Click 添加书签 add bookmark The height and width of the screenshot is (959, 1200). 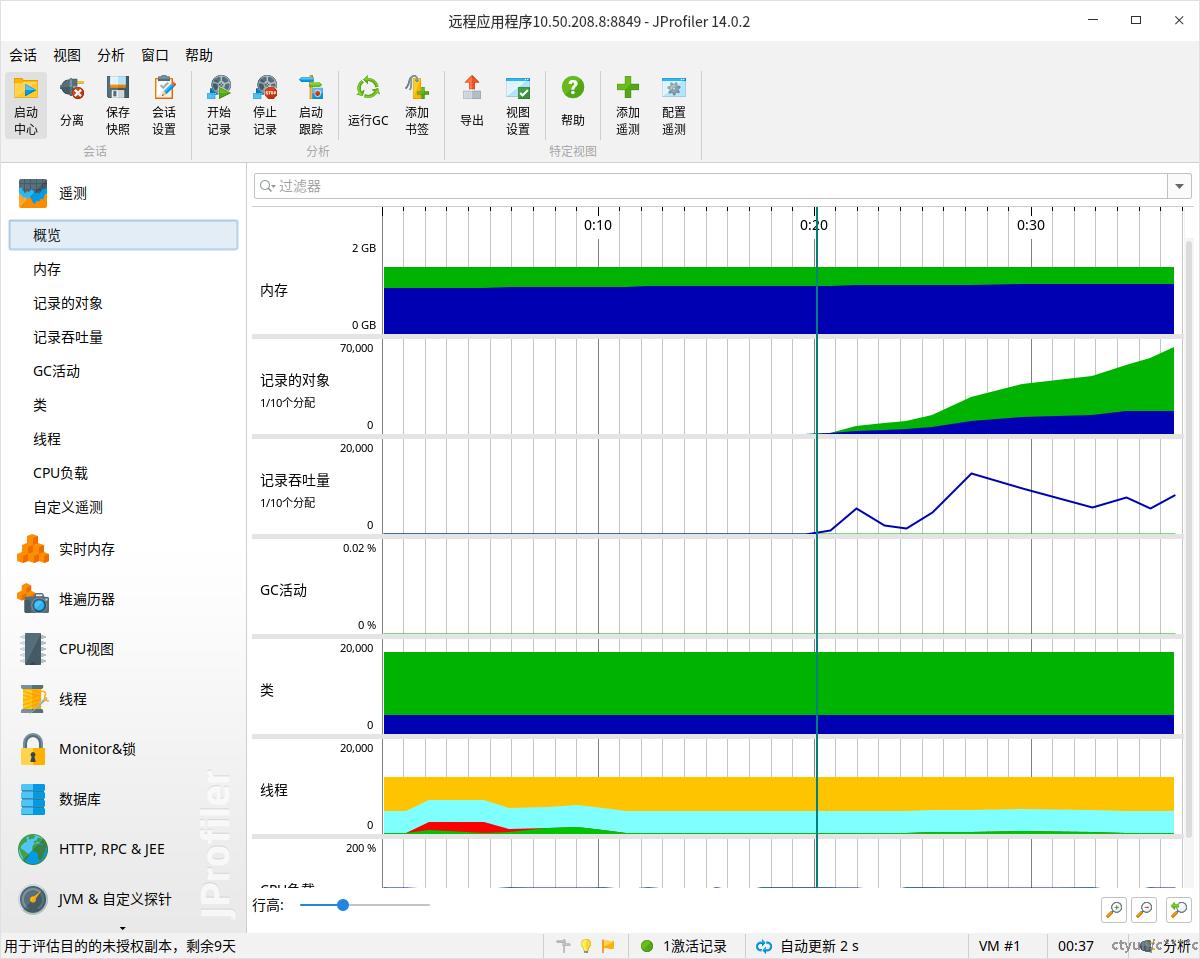(417, 105)
